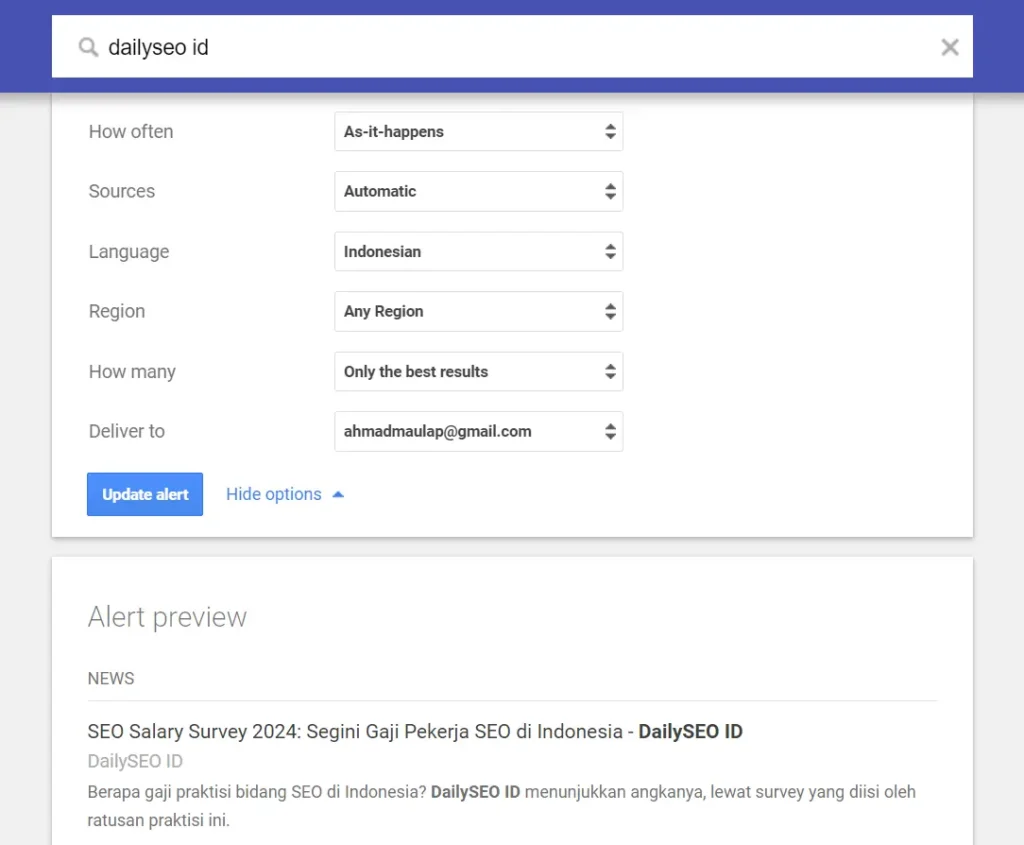Click the Region label
This screenshot has height=845, width=1024.
coord(117,311)
